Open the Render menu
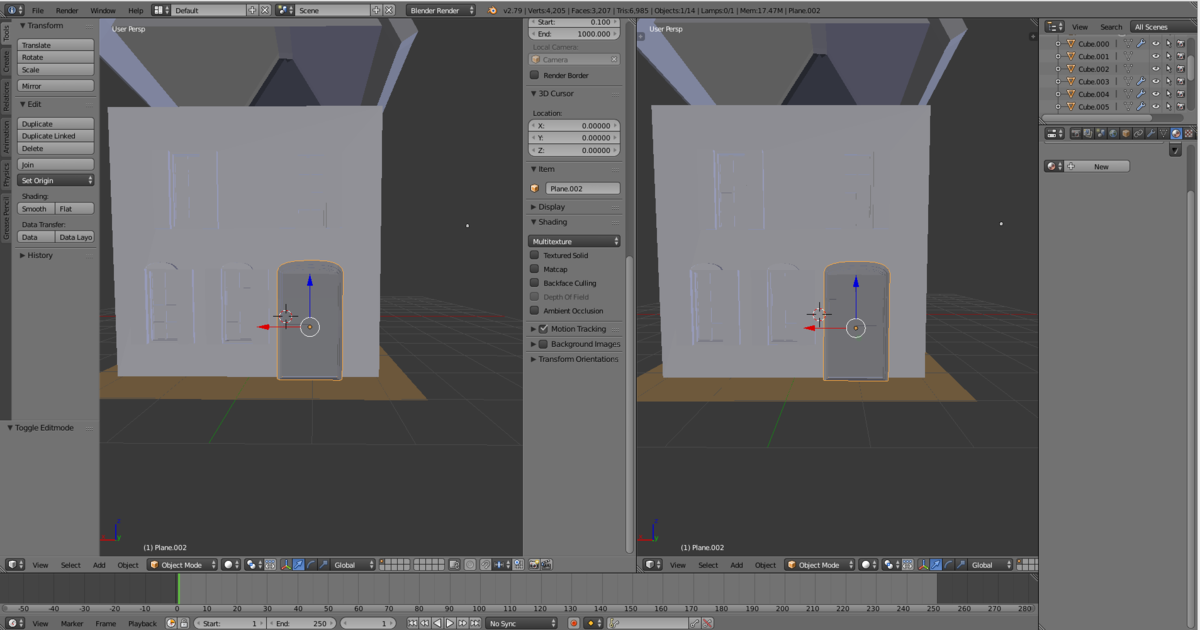This screenshot has width=1200, height=630. 67,10
